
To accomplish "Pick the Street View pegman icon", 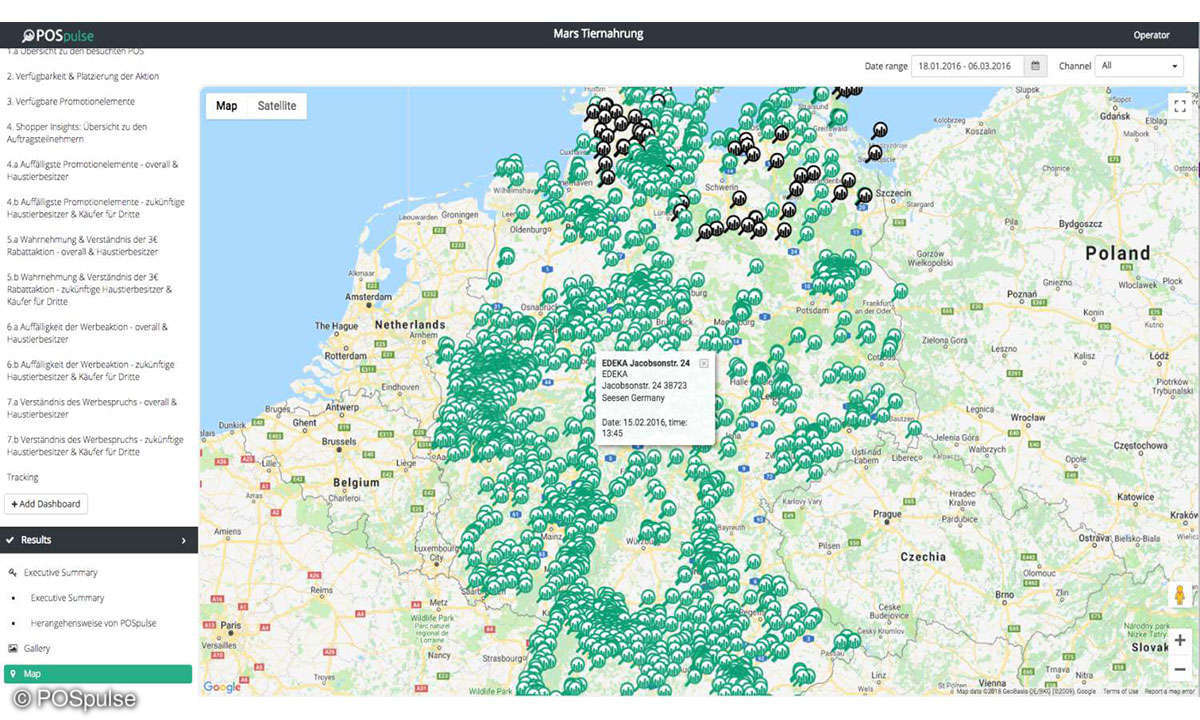I will (x=1180, y=594).
